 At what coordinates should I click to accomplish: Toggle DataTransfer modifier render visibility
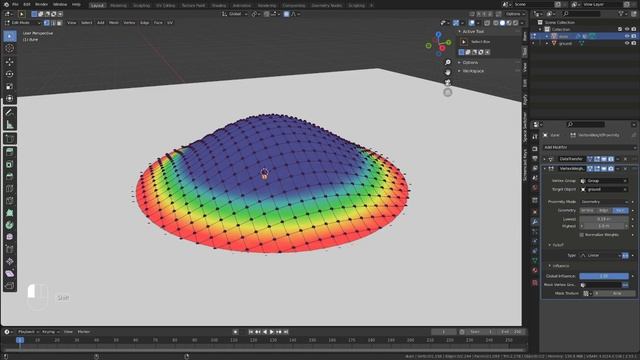pyautogui.click(x=611, y=159)
